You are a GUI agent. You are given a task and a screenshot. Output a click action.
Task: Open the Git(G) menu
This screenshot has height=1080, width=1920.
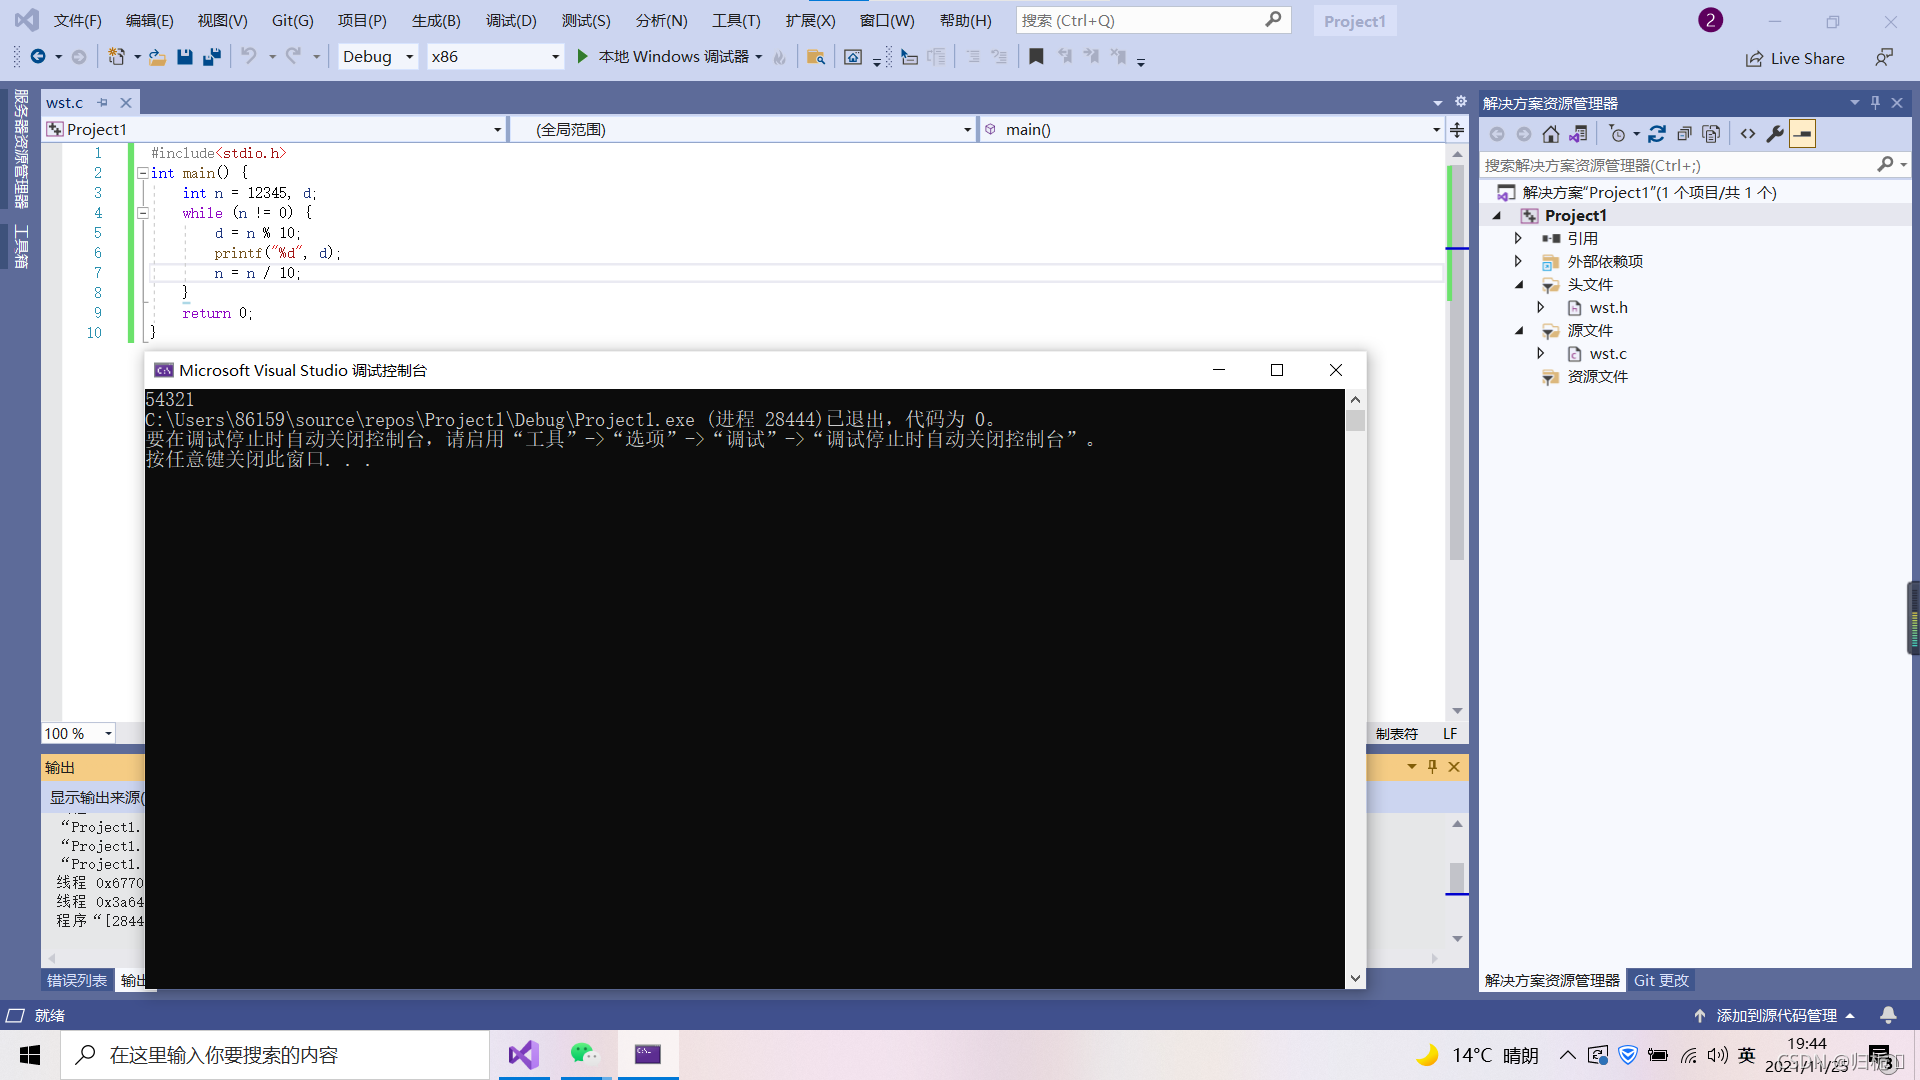pyautogui.click(x=292, y=21)
